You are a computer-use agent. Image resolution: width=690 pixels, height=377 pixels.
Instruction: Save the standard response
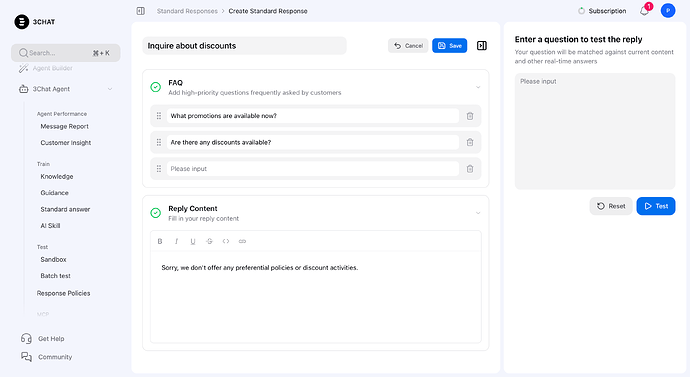click(449, 46)
